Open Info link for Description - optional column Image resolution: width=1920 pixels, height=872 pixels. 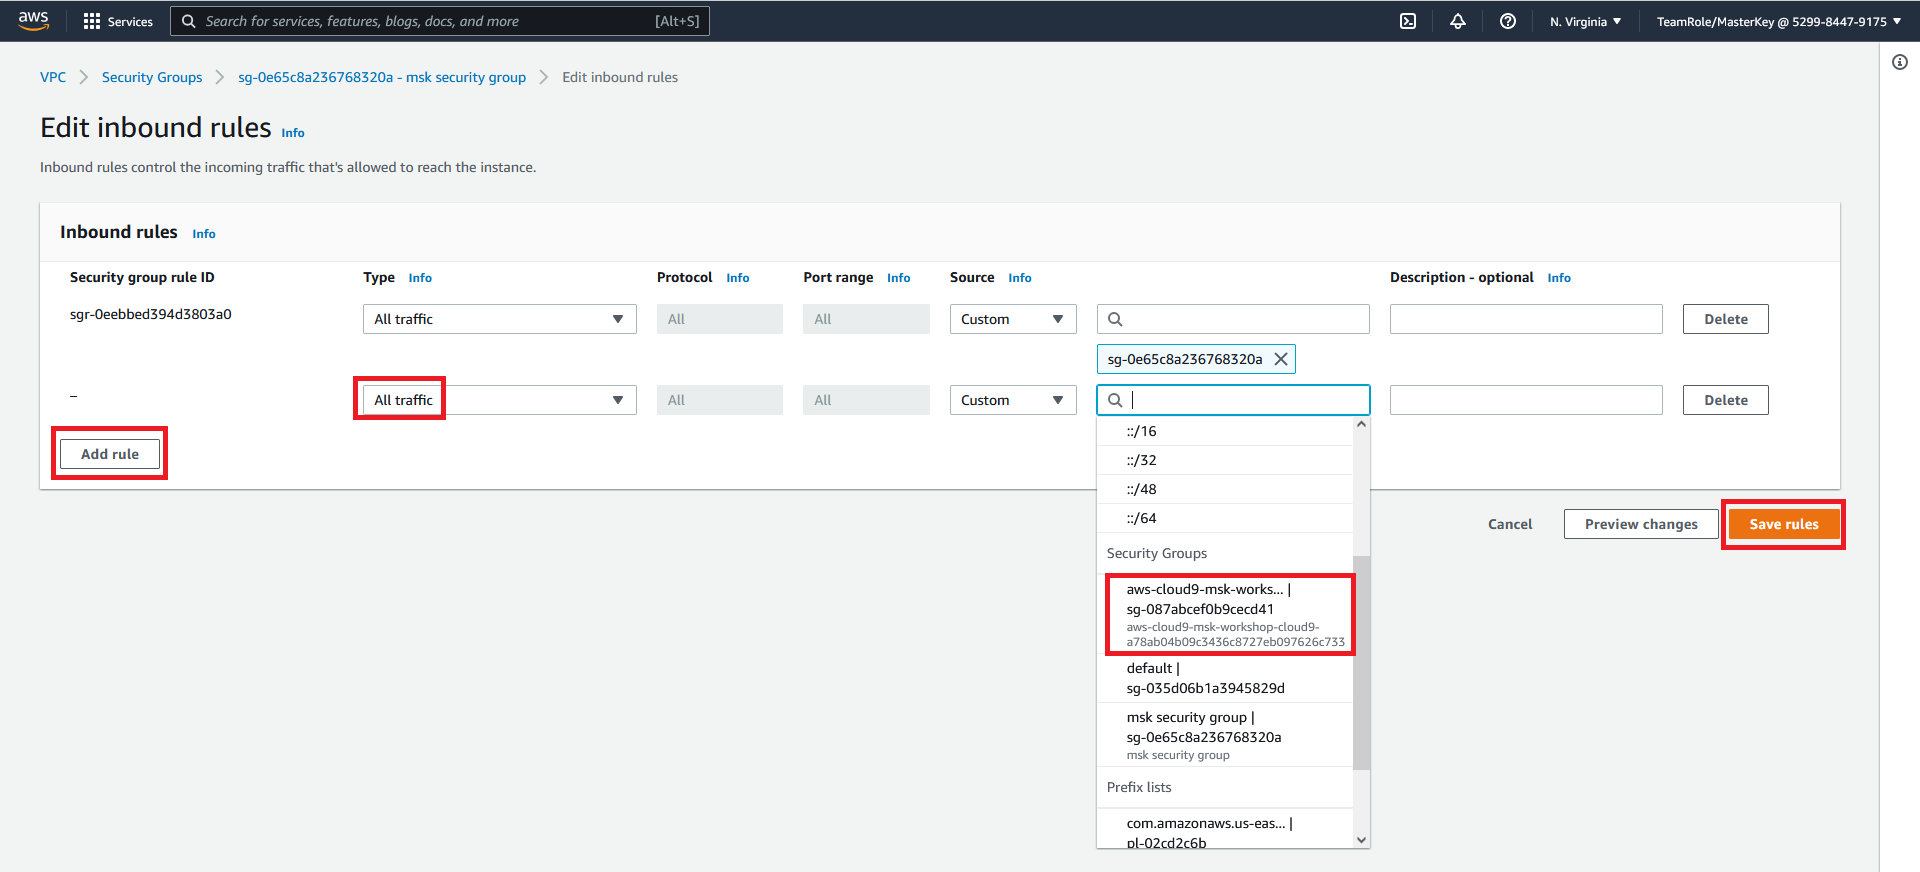[x=1559, y=278]
